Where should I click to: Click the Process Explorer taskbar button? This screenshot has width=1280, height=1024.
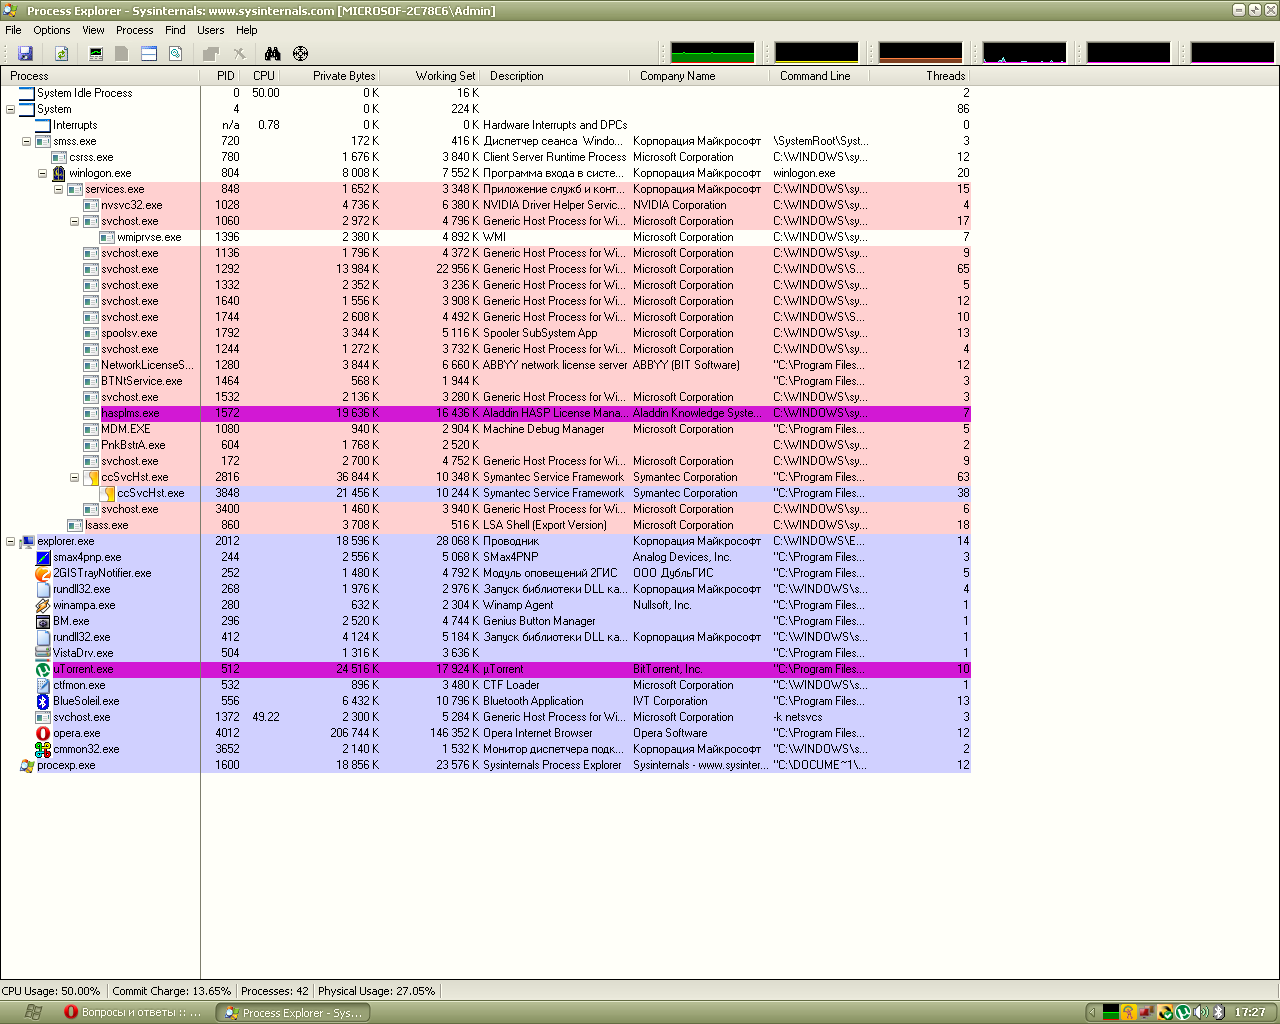click(293, 1012)
